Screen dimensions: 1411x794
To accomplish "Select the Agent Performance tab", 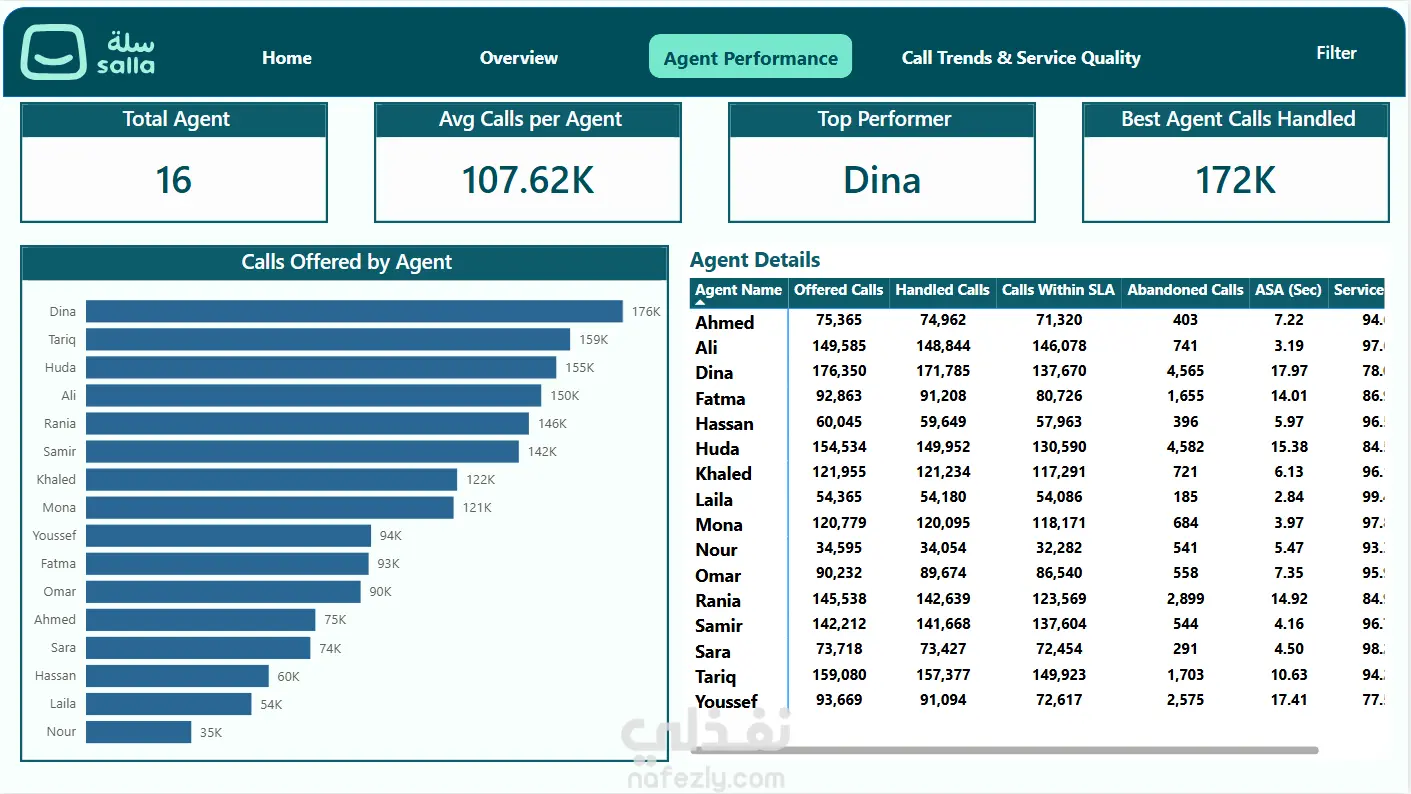I will click(x=750, y=57).
